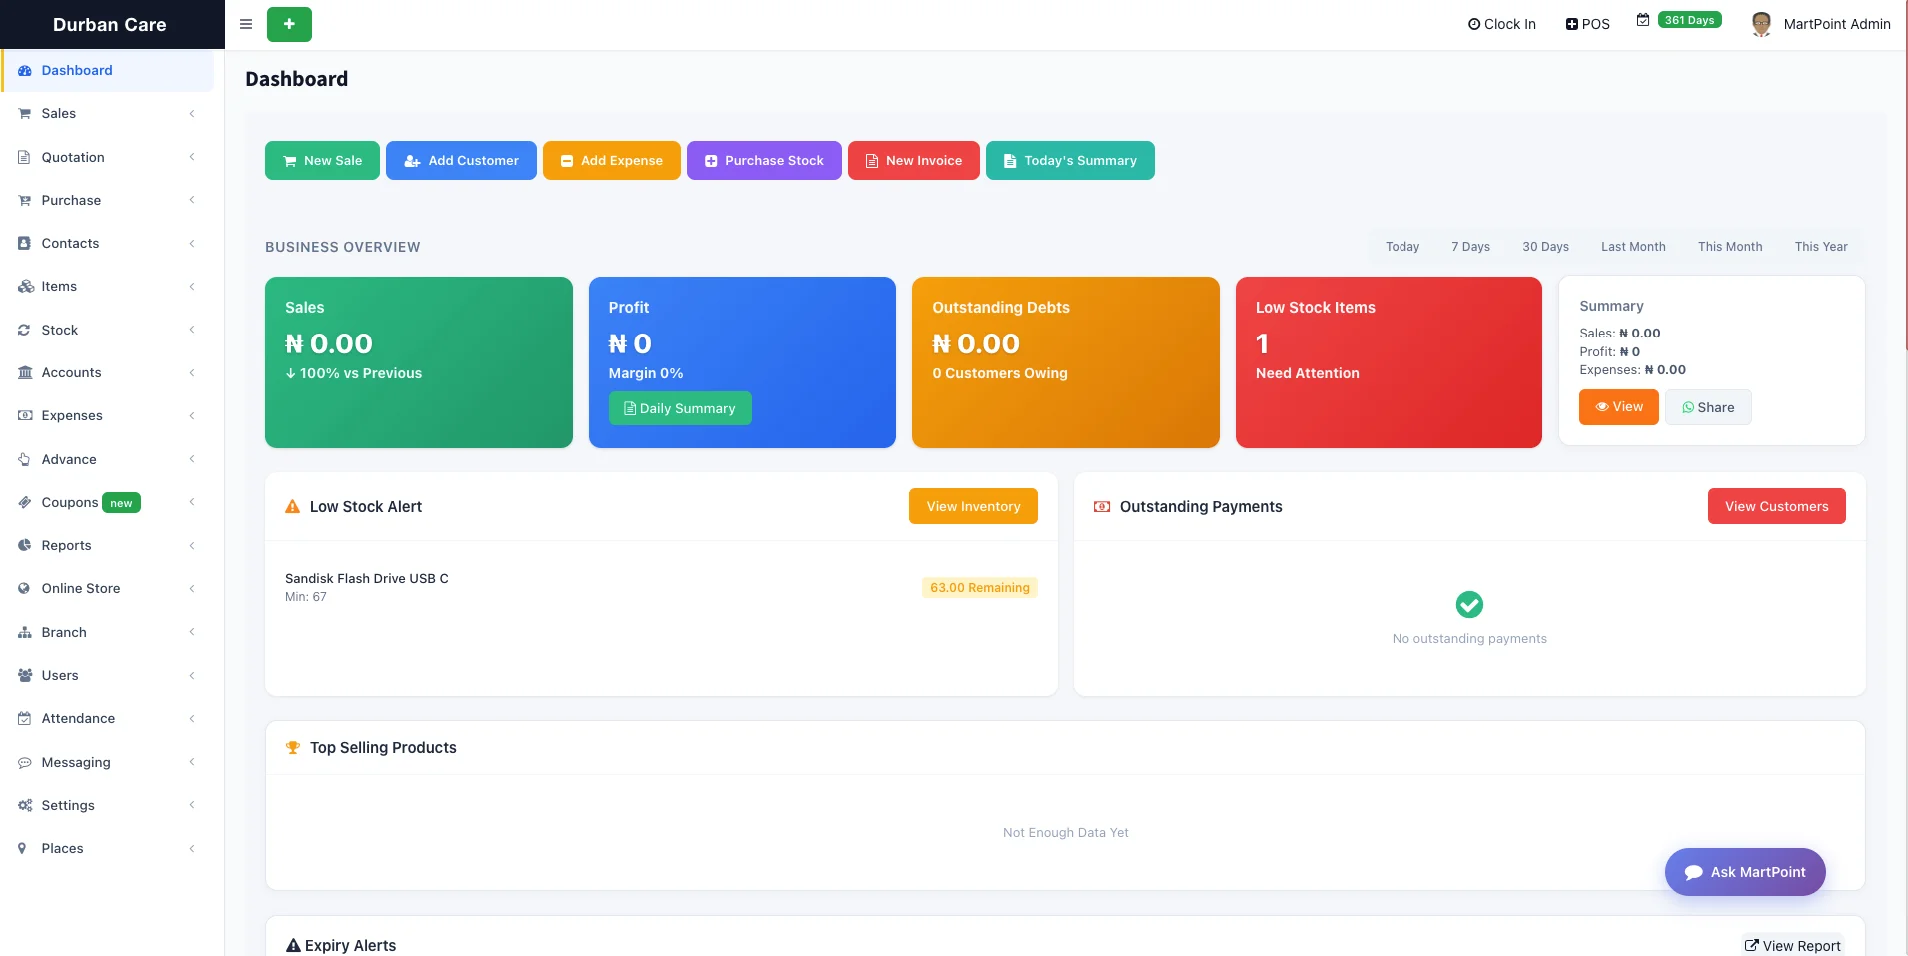
Task: Click the Expenses money icon in sidebar
Action: tap(25, 416)
